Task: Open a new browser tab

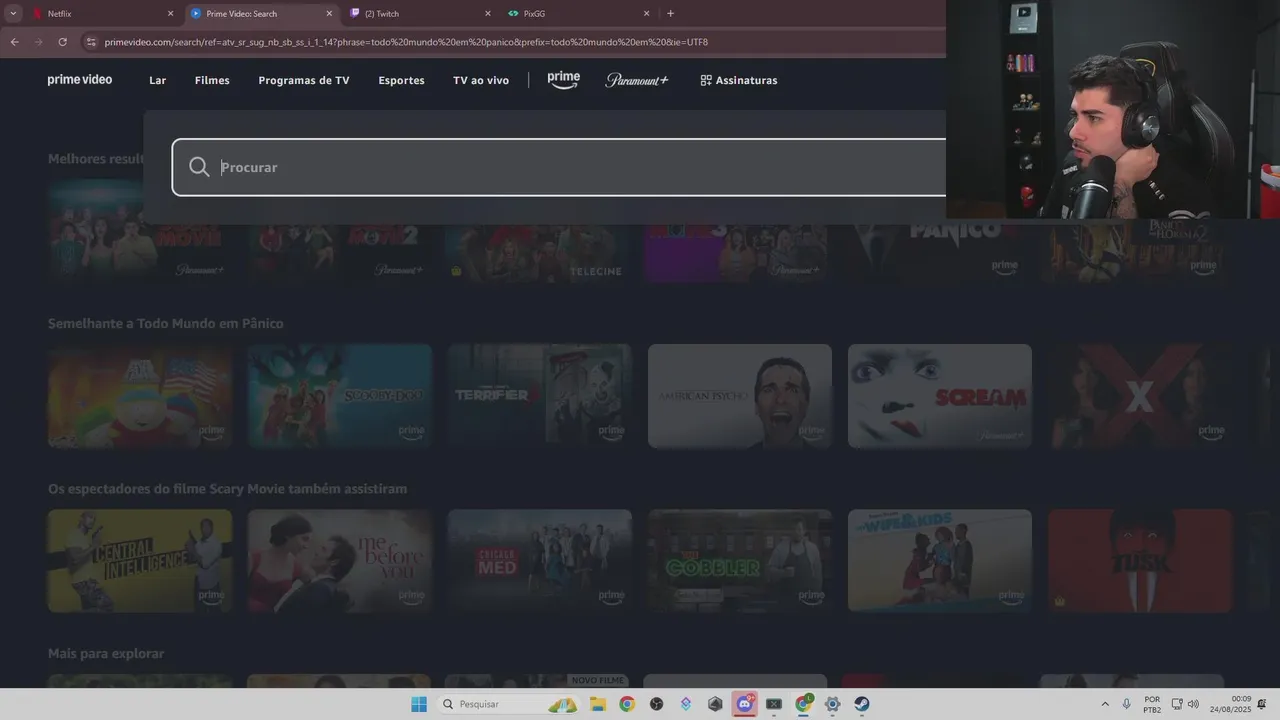Action: pos(670,14)
